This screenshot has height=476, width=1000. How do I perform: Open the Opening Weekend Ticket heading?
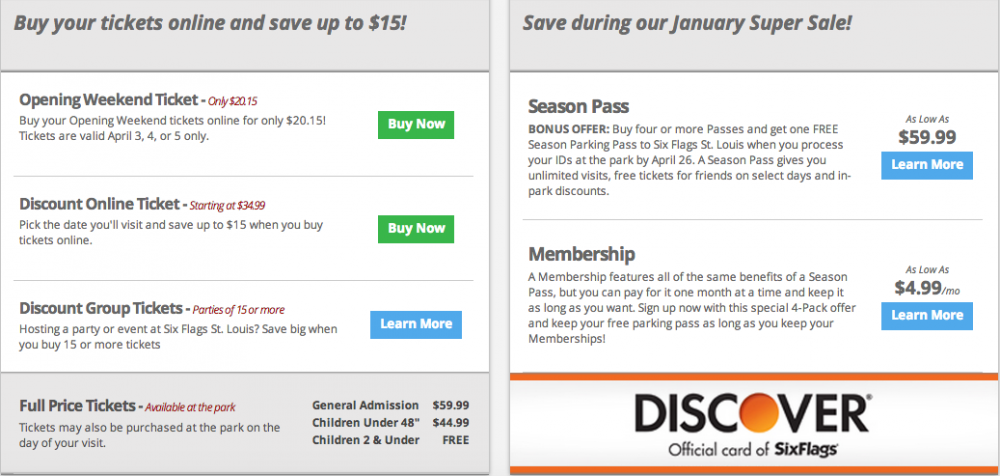pos(109,100)
